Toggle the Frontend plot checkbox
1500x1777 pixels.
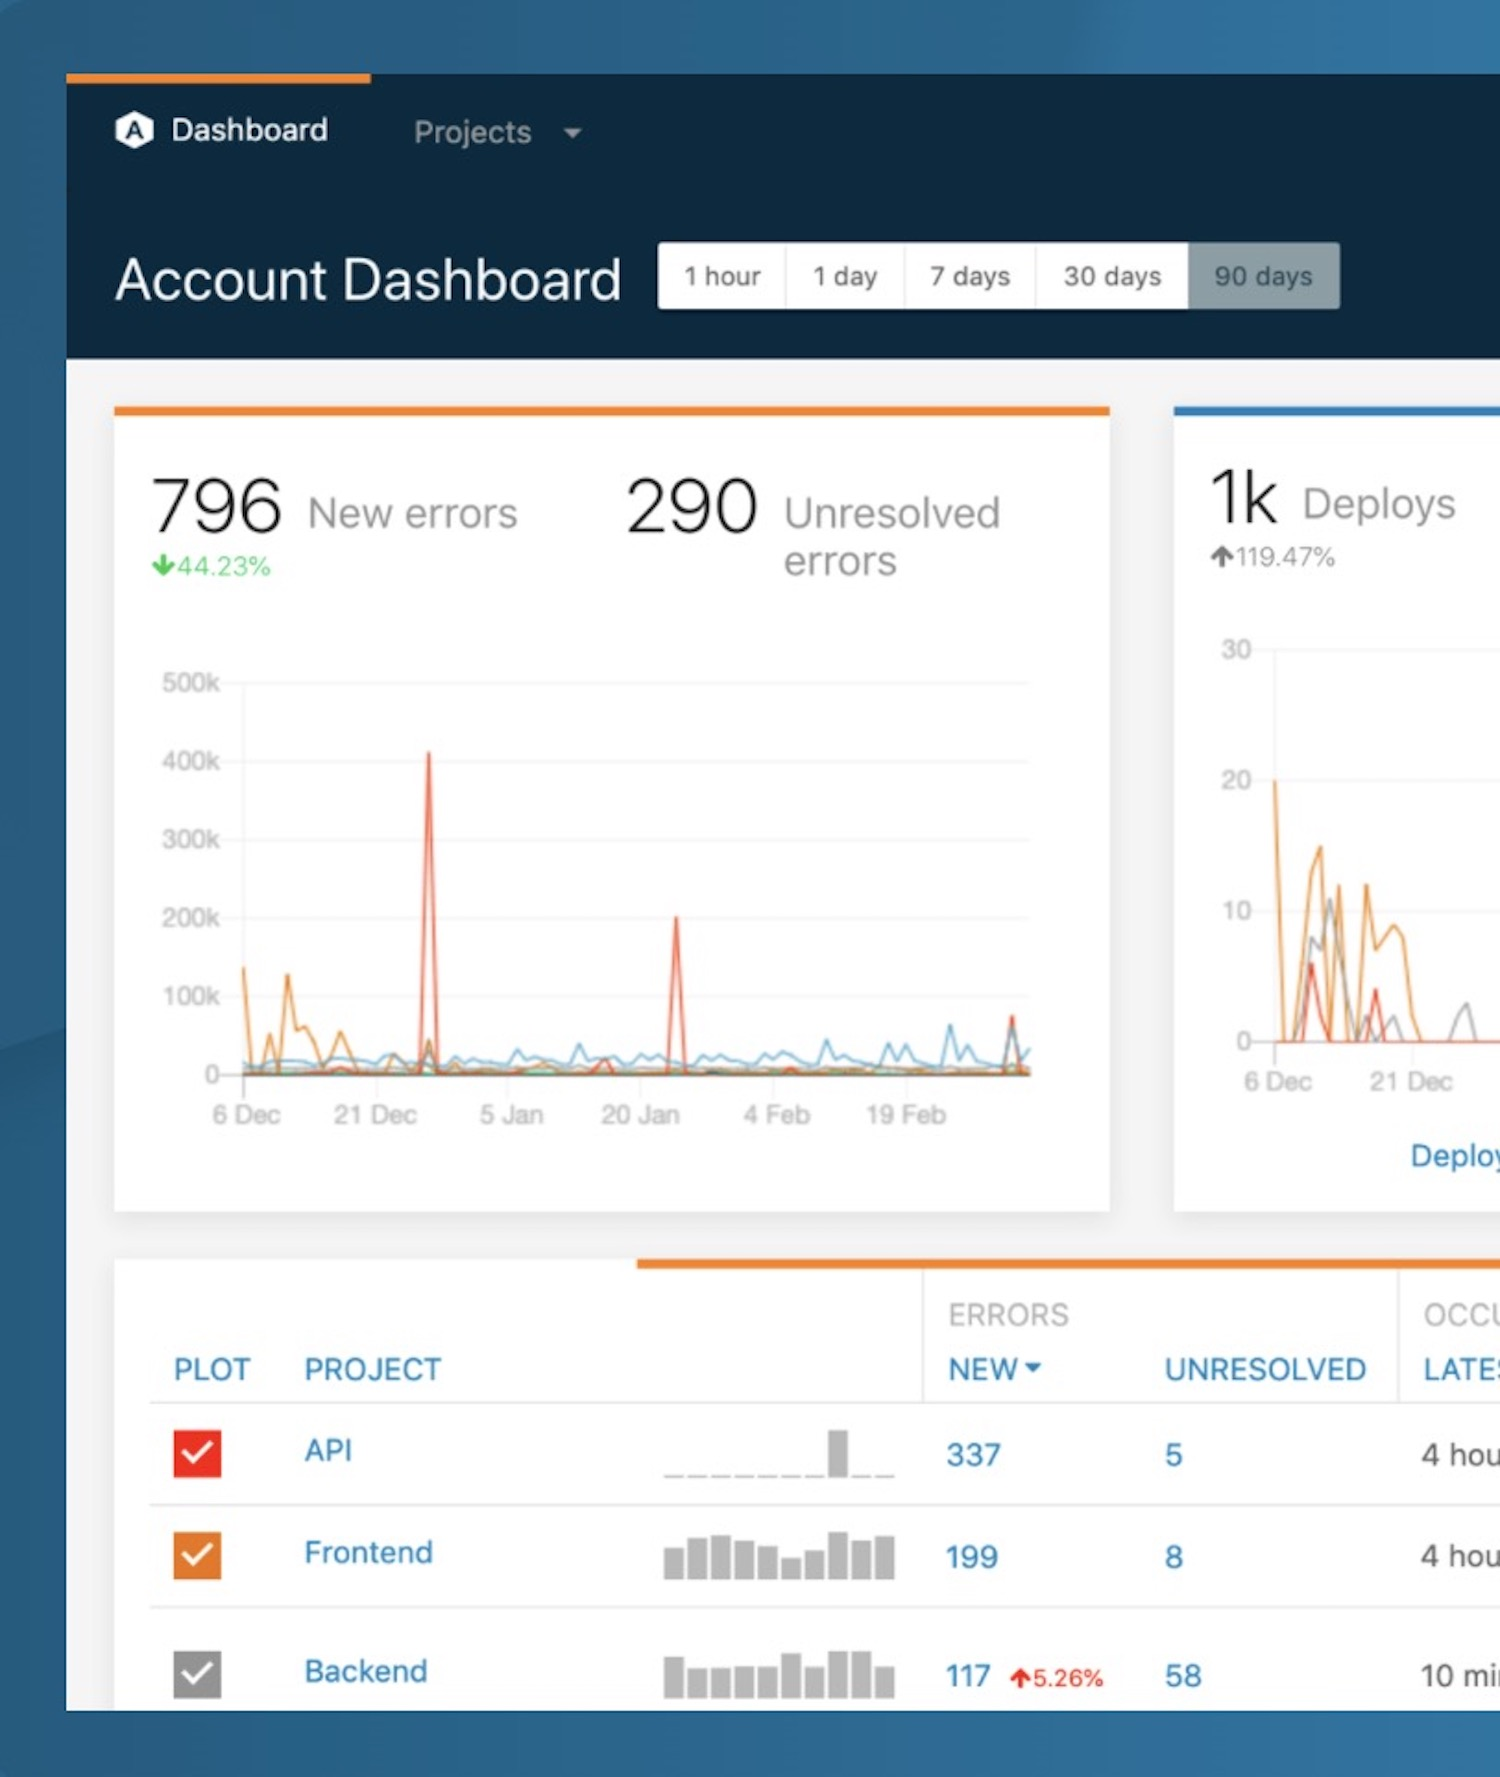(197, 1555)
